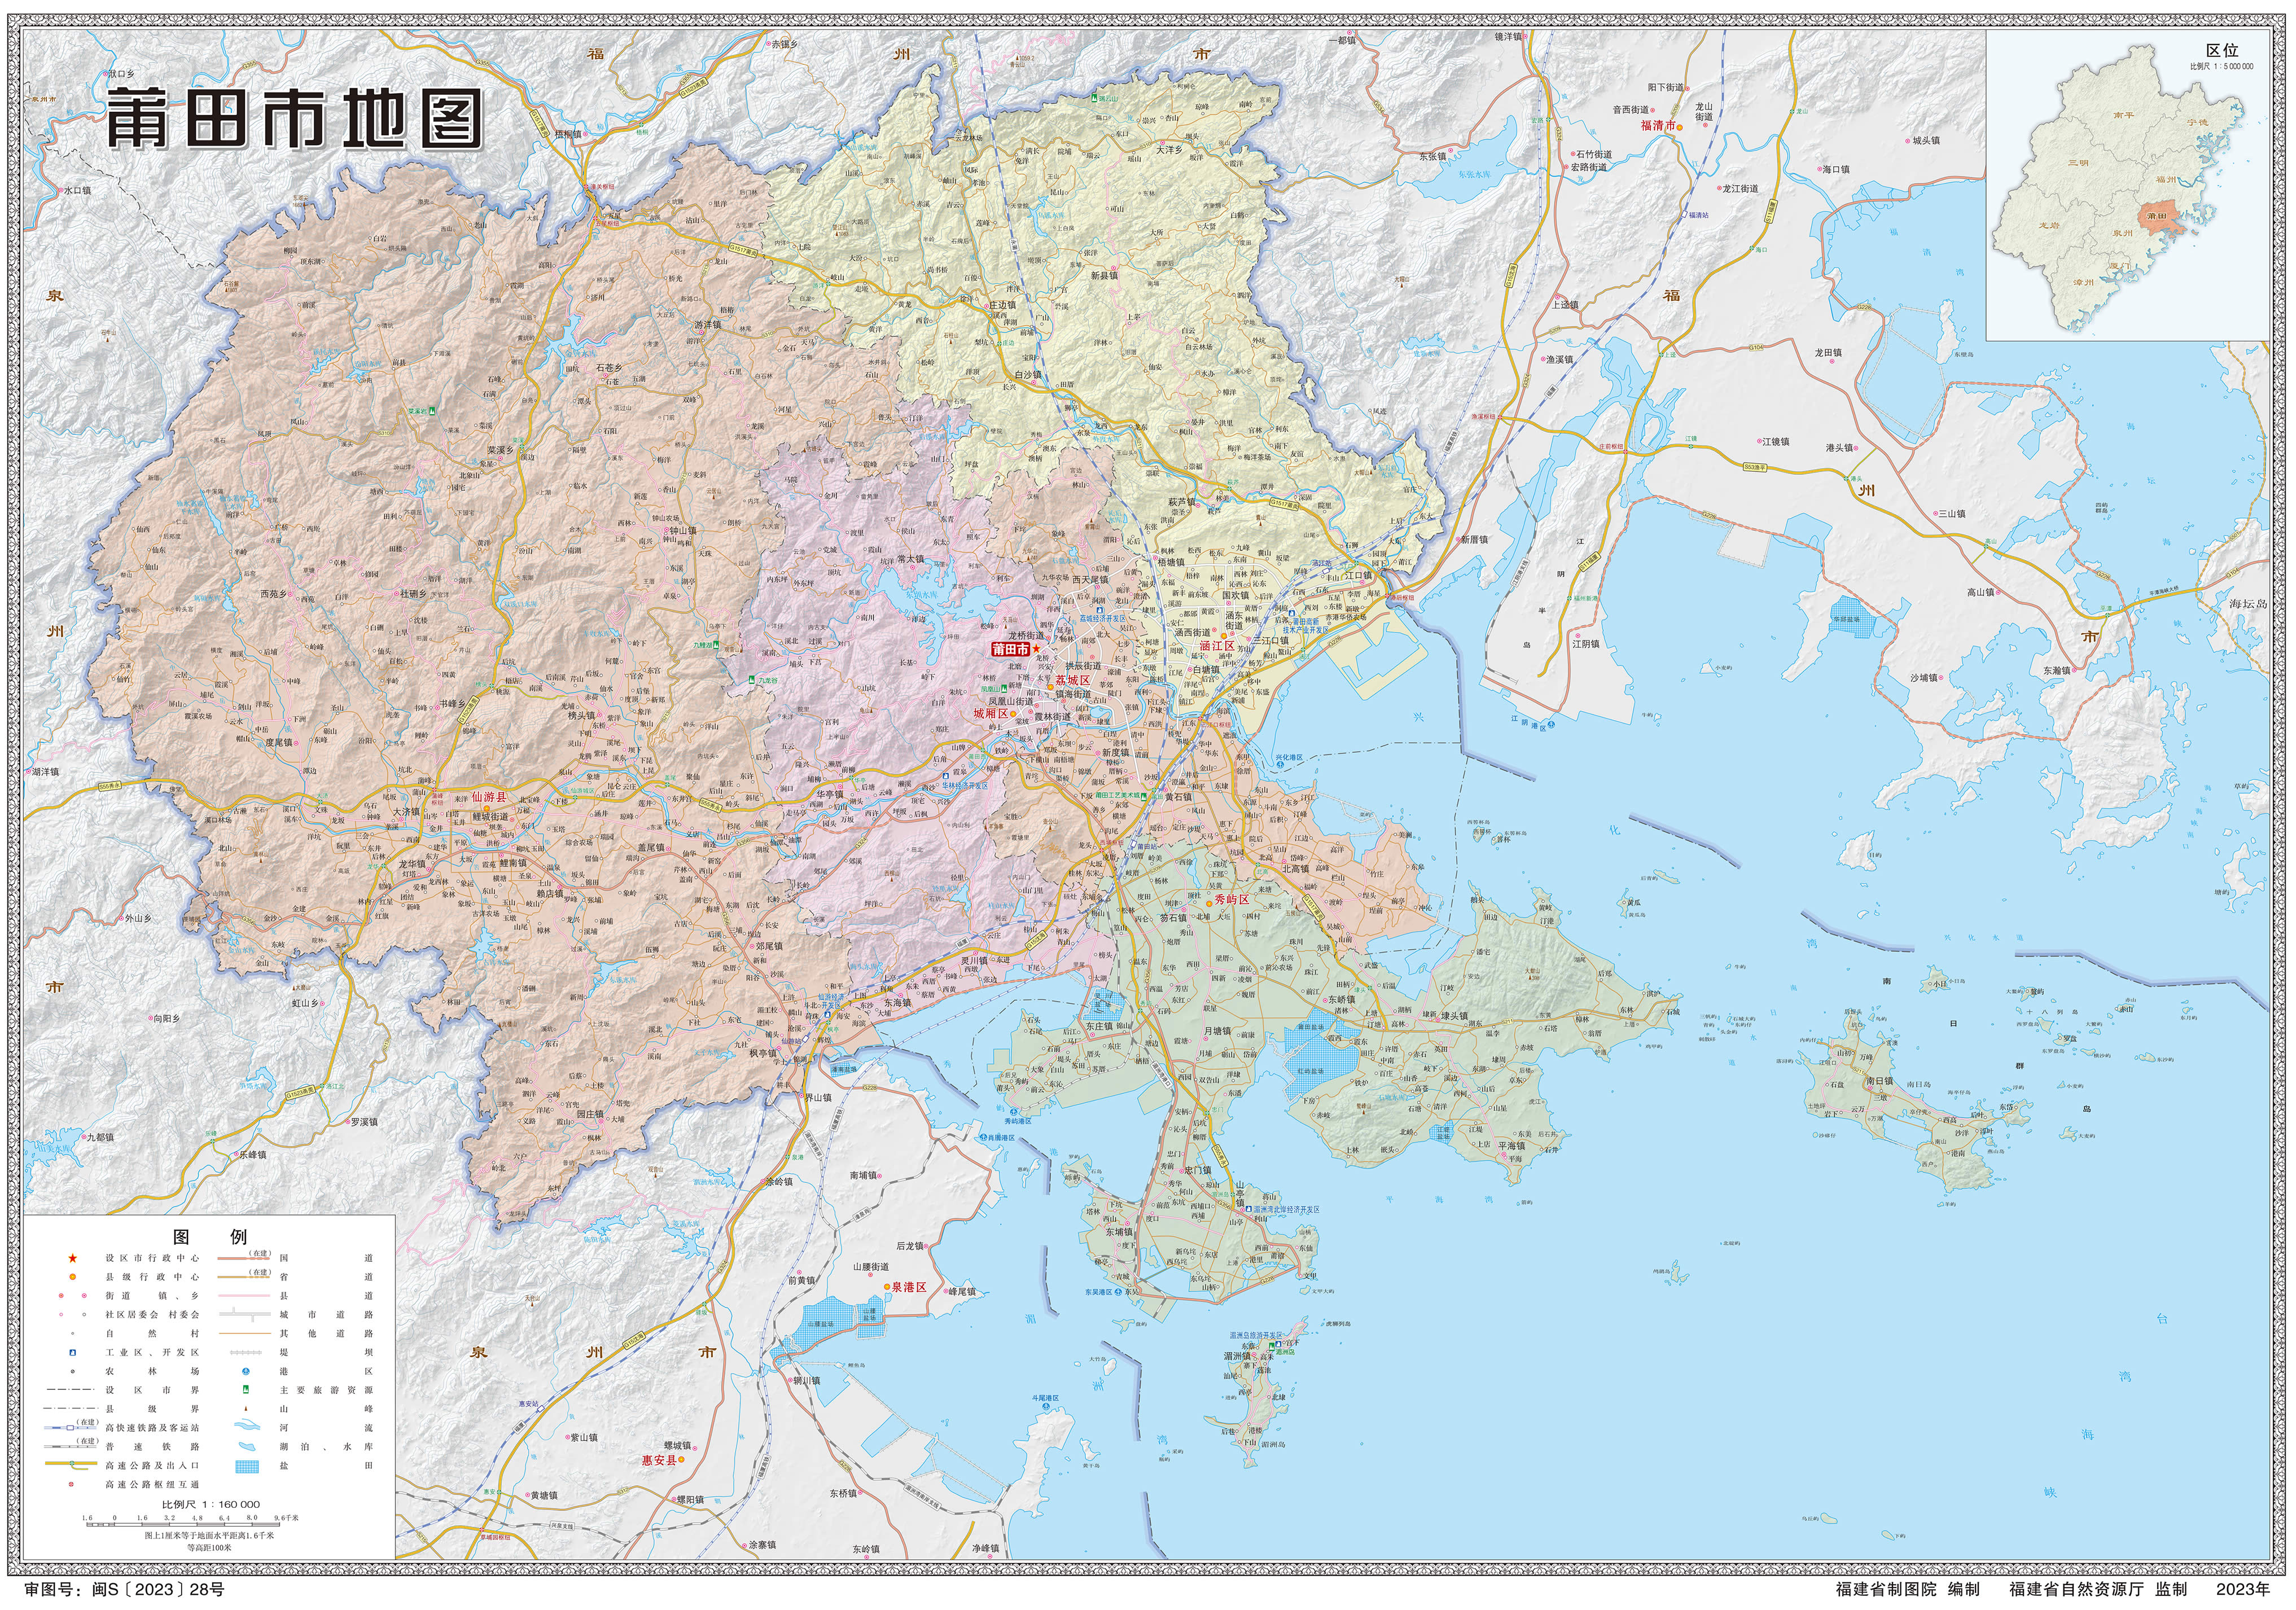The image size is (2296, 1610).
Task: Click the green tourism resource legend icon
Action: 246,1390
